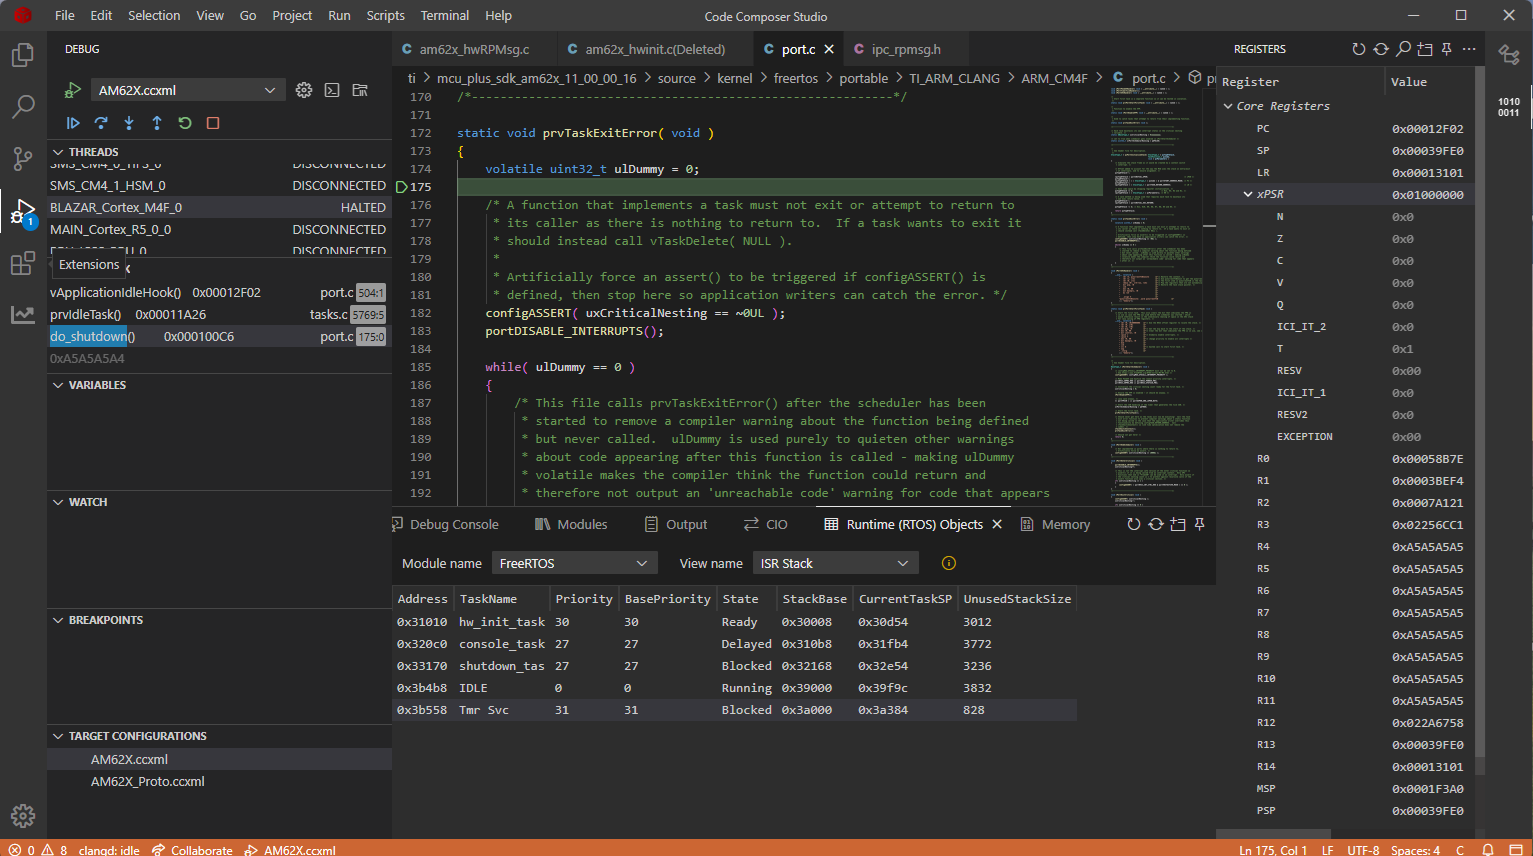The image size is (1533, 856).
Task: Click the Spaces: 4 indentation setting
Action: click(x=1416, y=850)
